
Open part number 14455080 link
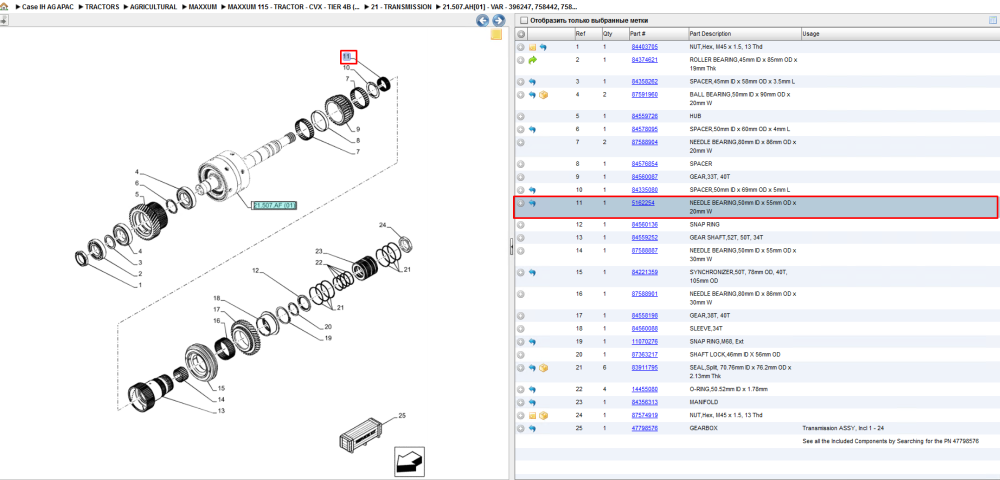click(x=644, y=389)
